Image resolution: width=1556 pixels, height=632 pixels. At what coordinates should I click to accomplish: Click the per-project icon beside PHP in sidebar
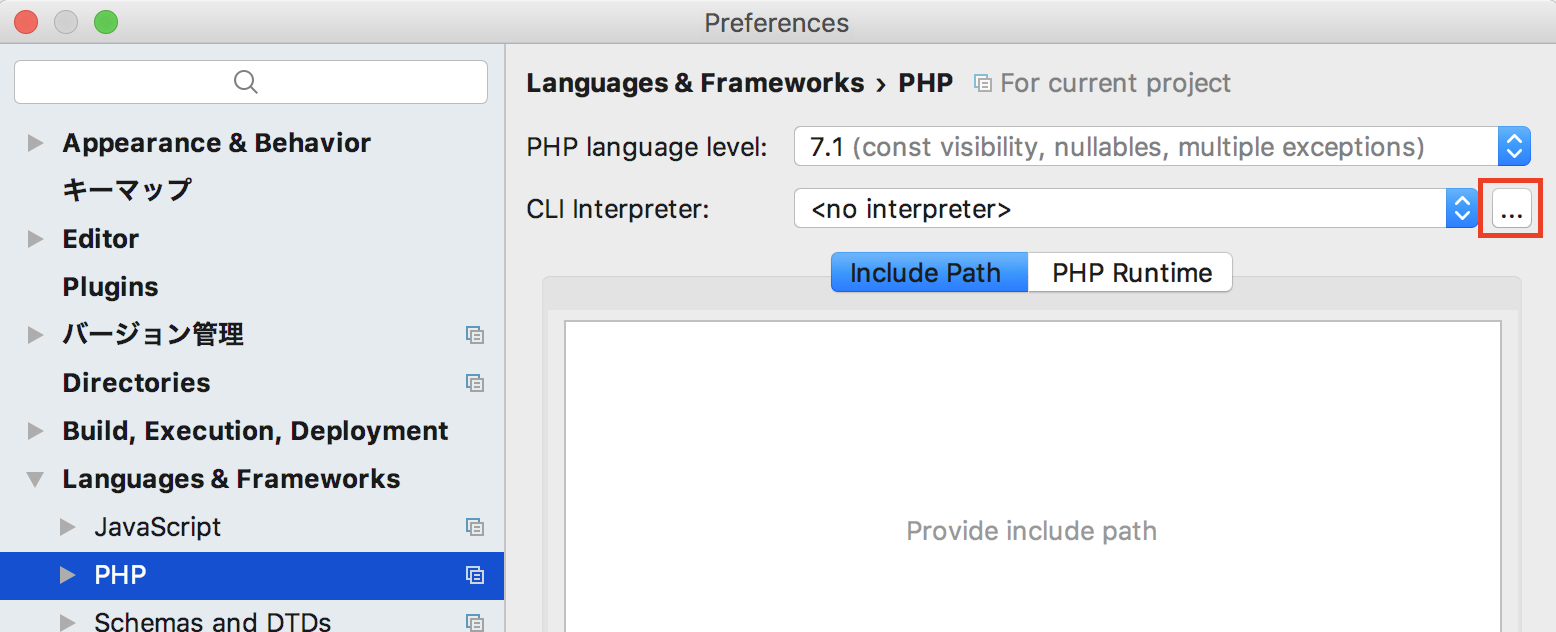[x=476, y=575]
